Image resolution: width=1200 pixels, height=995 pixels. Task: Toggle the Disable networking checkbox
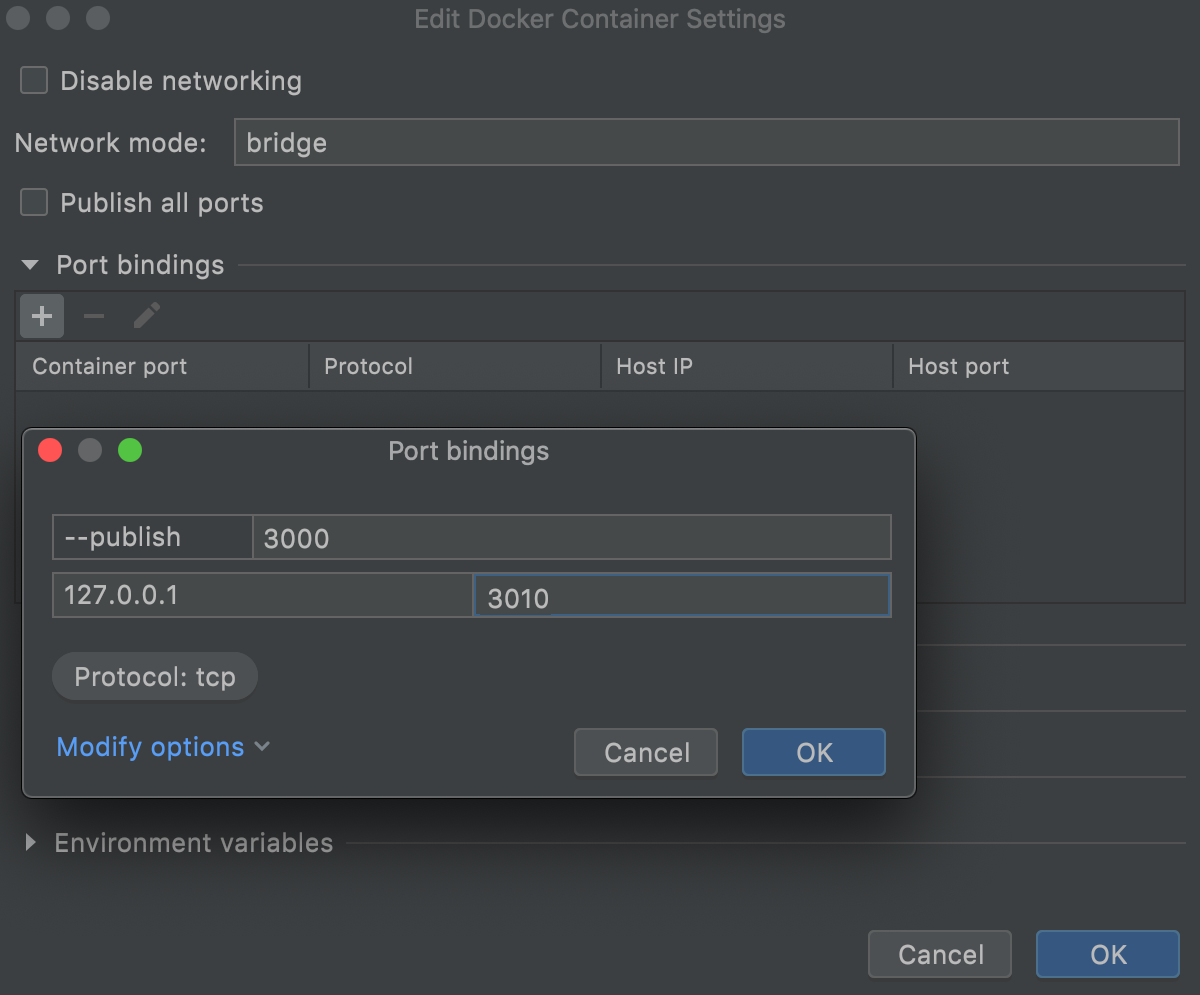point(33,80)
